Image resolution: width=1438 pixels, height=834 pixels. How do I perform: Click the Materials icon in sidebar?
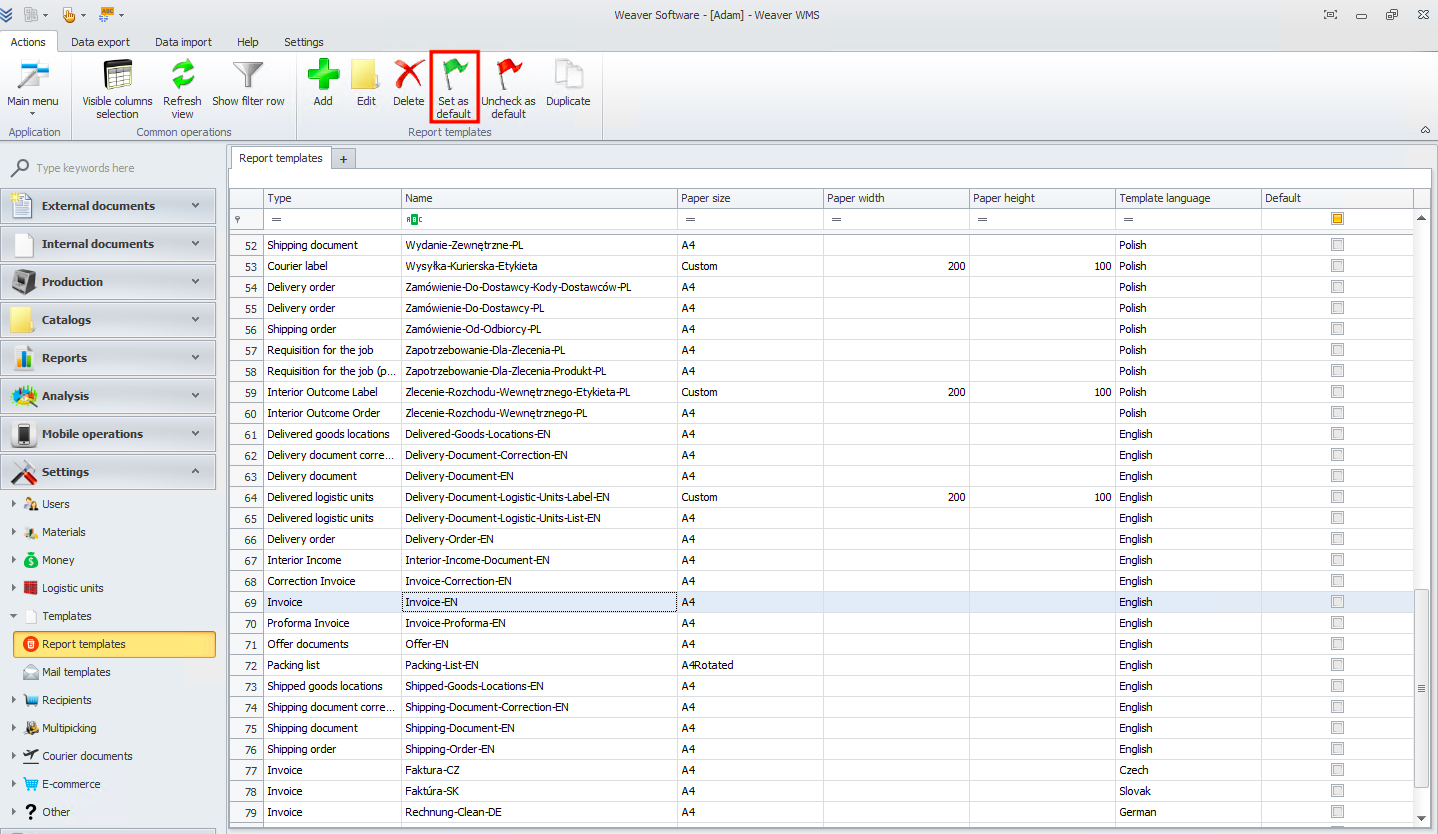(31, 532)
